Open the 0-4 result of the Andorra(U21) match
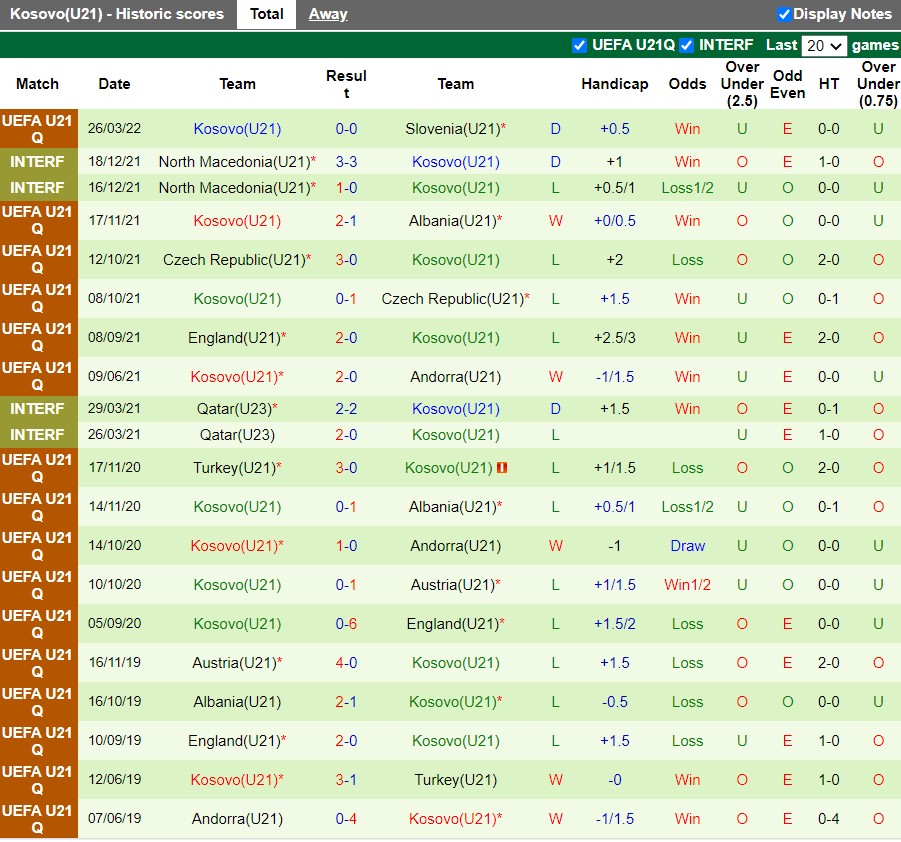This screenshot has height=842, width=901. pyautogui.click(x=346, y=819)
